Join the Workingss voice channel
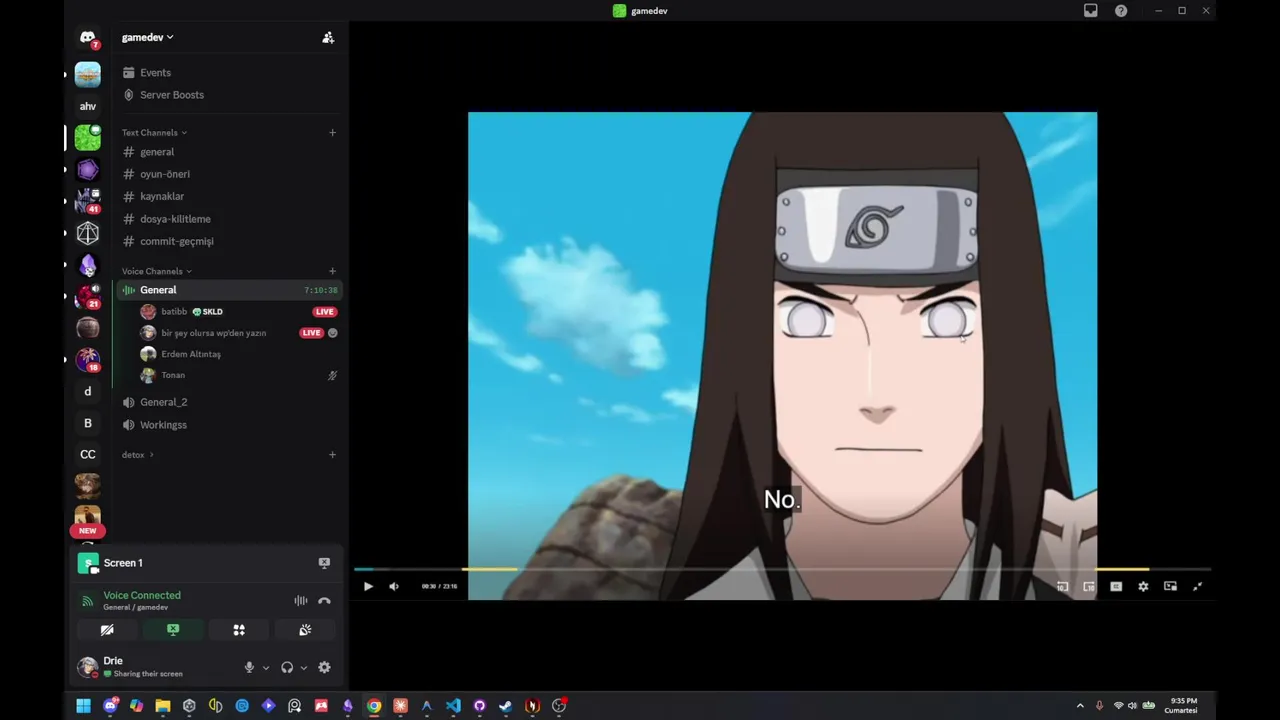This screenshot has width=1280, height=720. pyautogui.click(x=230, y=425)
